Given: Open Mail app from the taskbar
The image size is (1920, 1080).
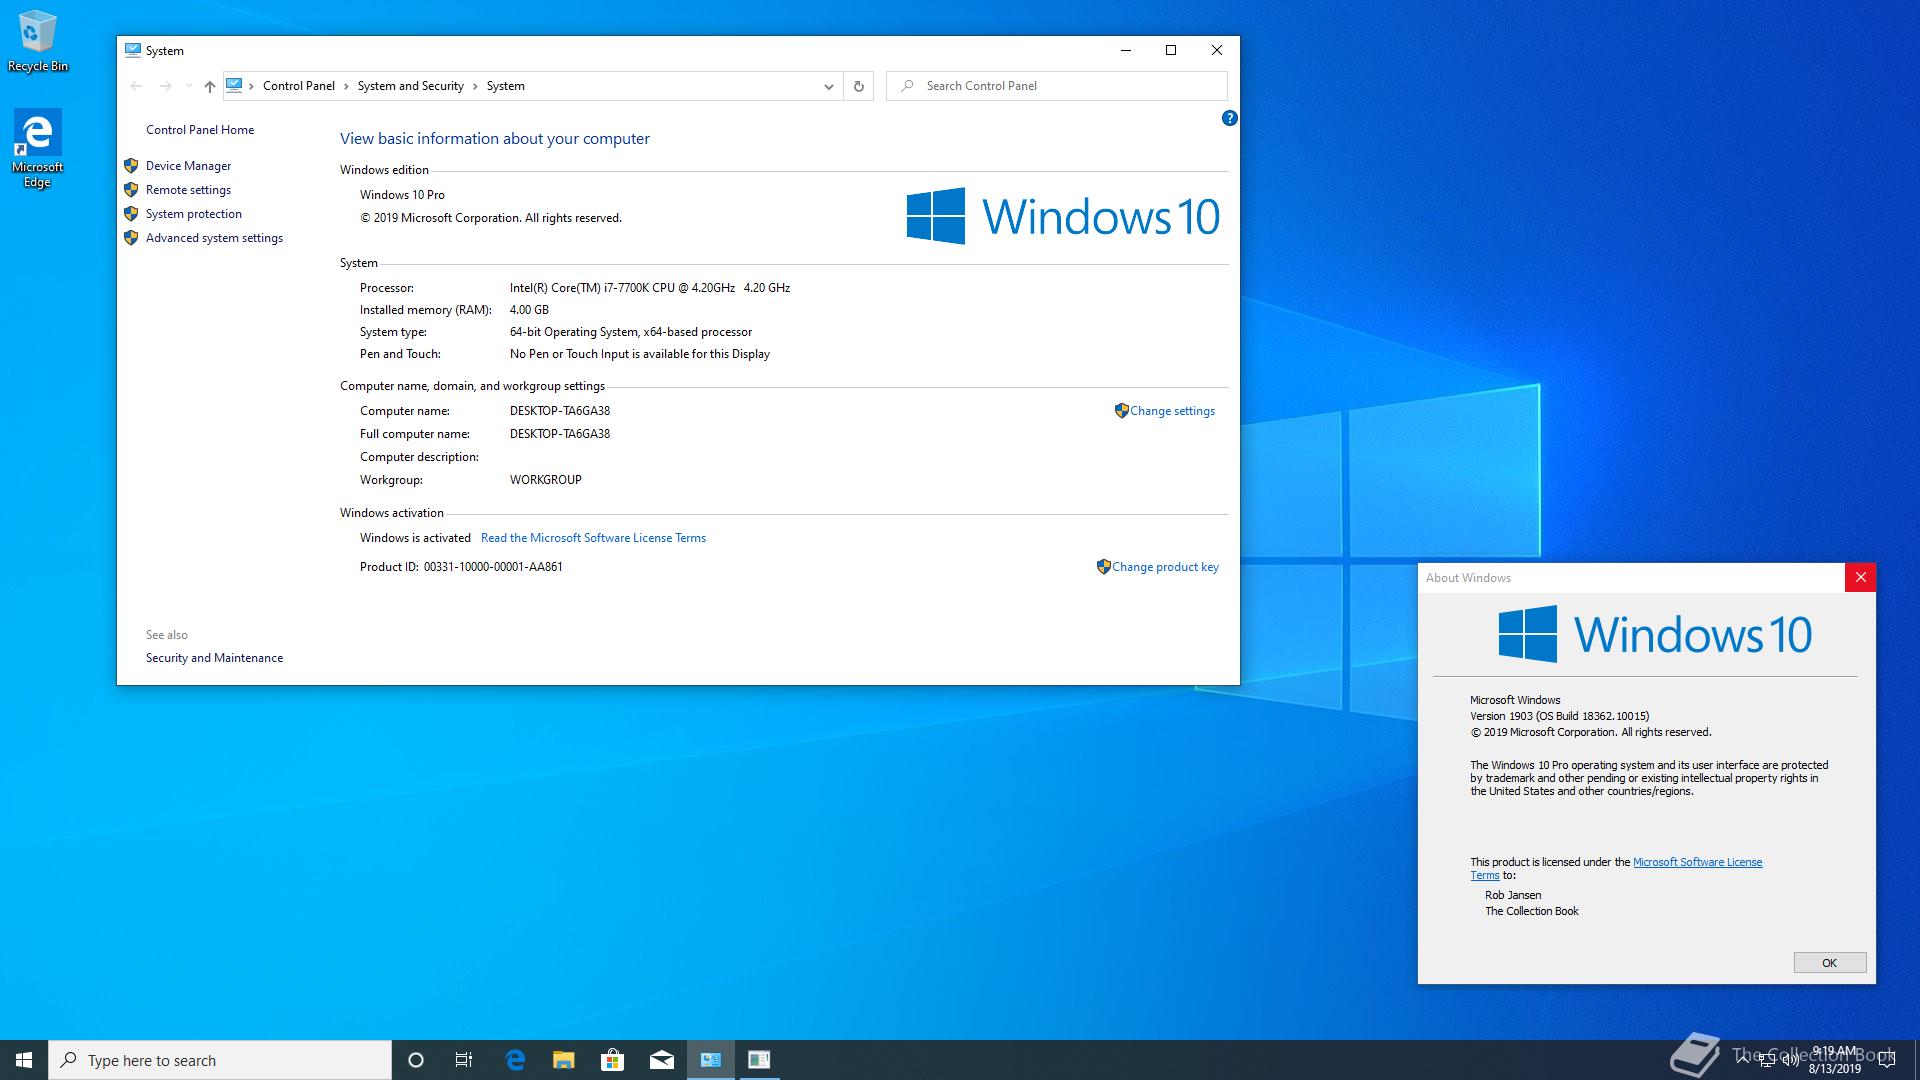Looking at the screenshot, I should pyautogui.click(x=661, y=1060).
